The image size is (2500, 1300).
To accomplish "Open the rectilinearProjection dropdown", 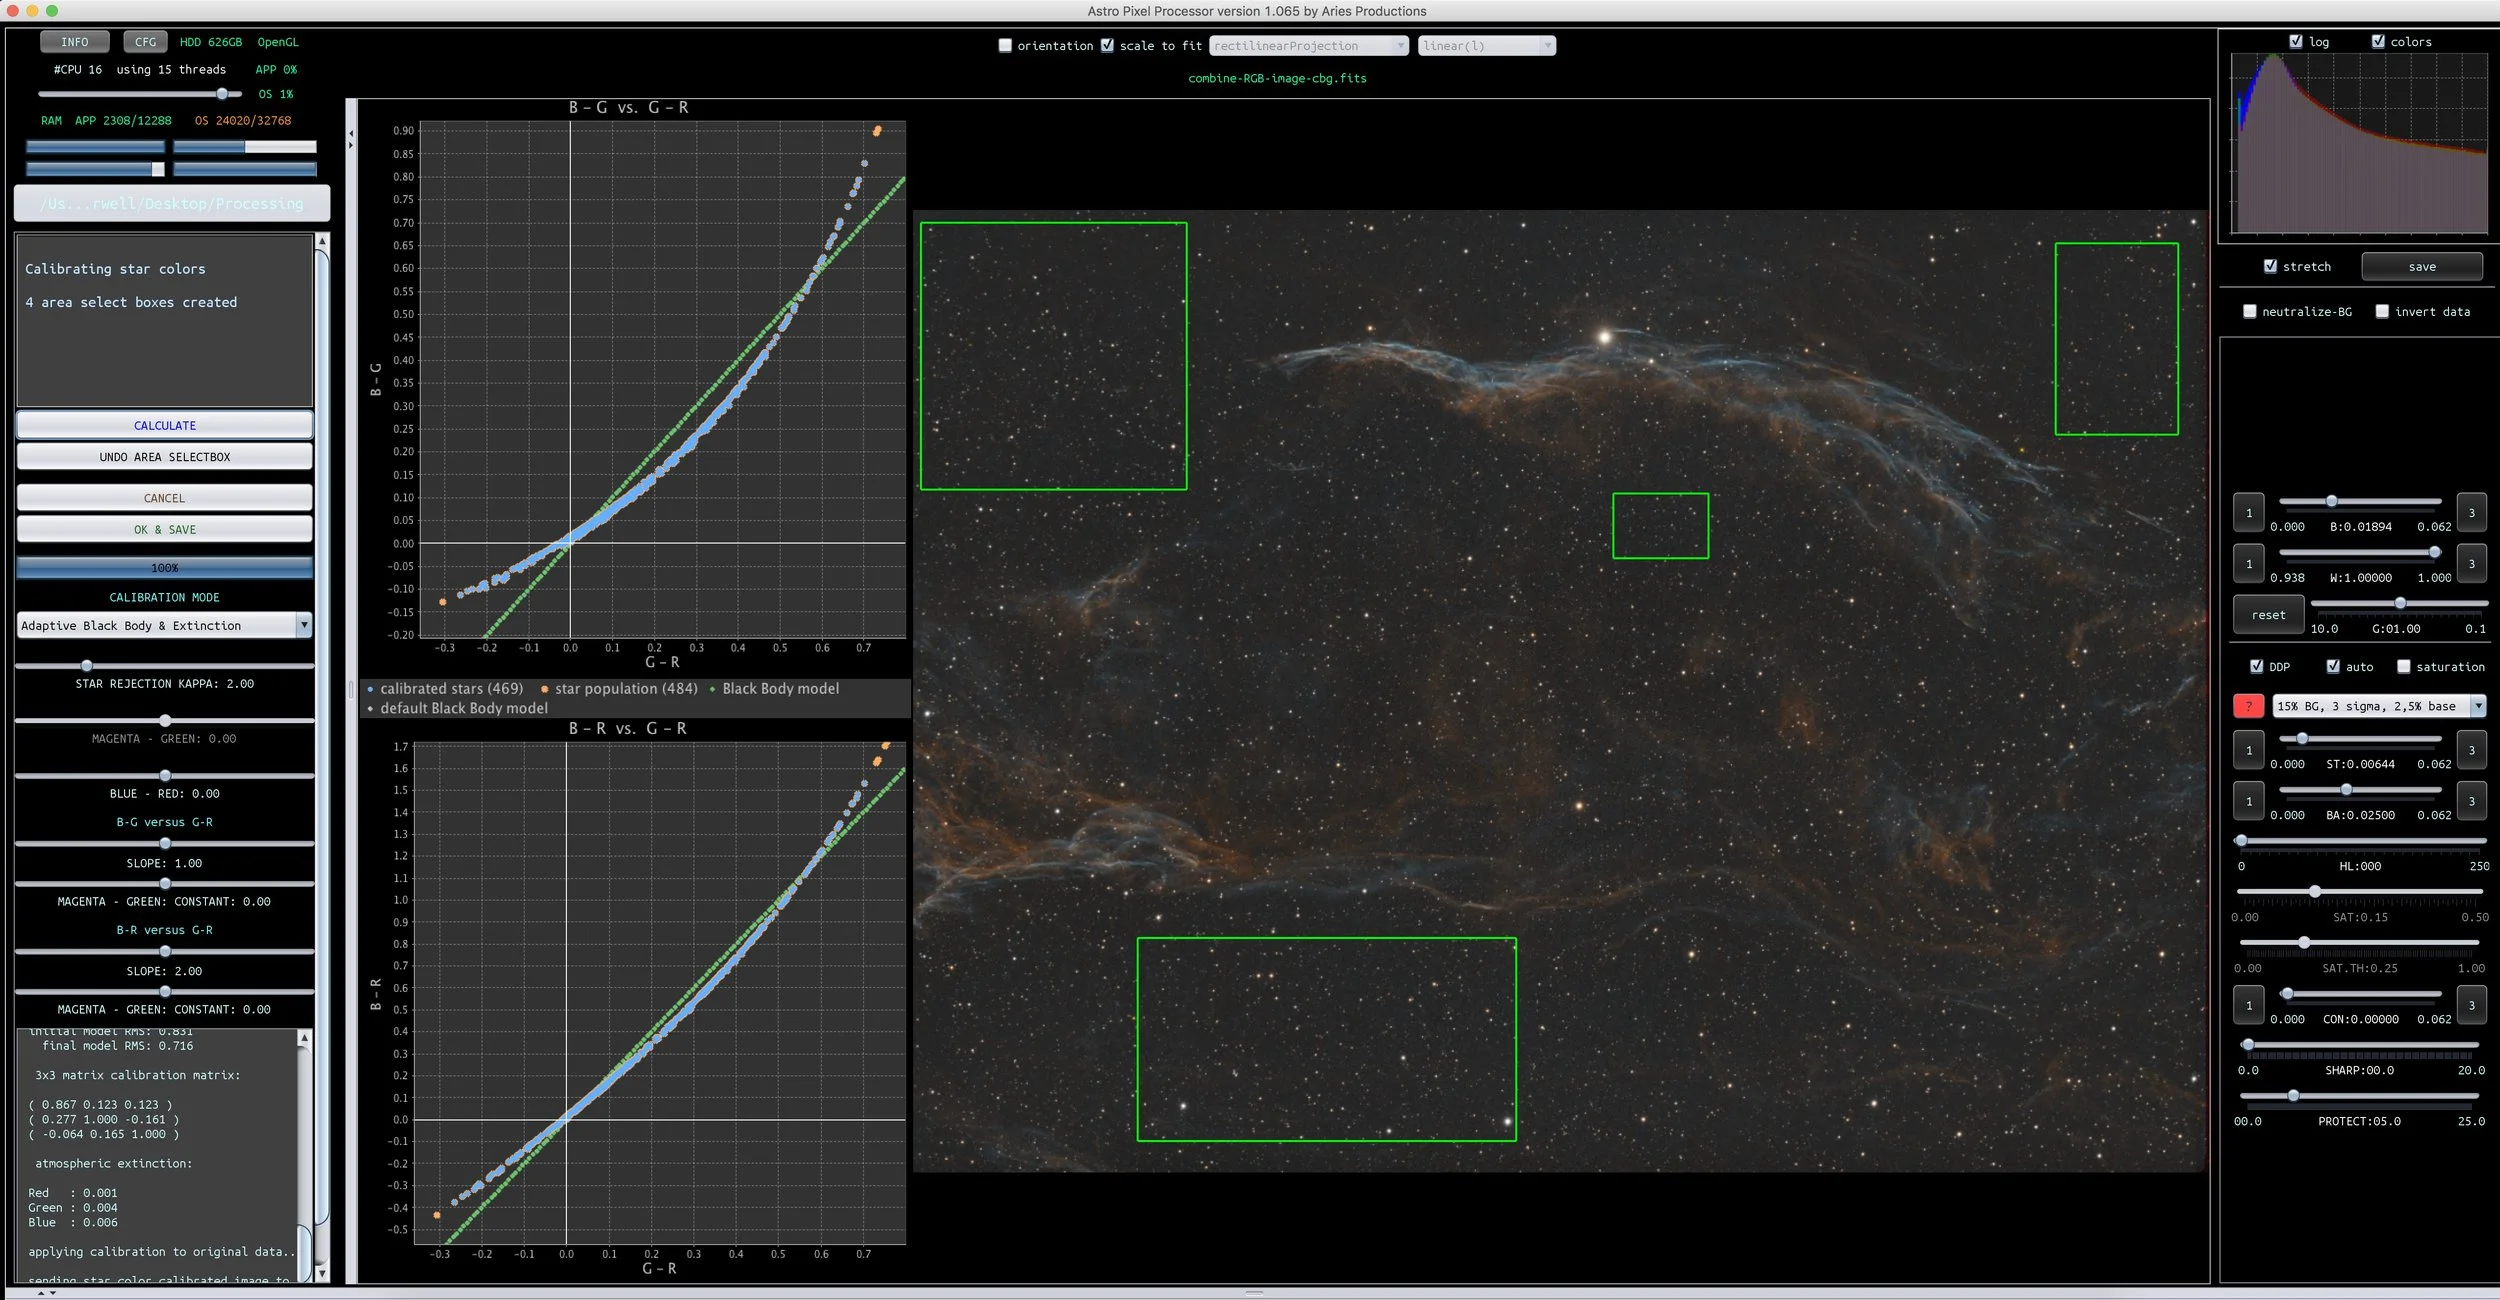I will coord(1309,46).
